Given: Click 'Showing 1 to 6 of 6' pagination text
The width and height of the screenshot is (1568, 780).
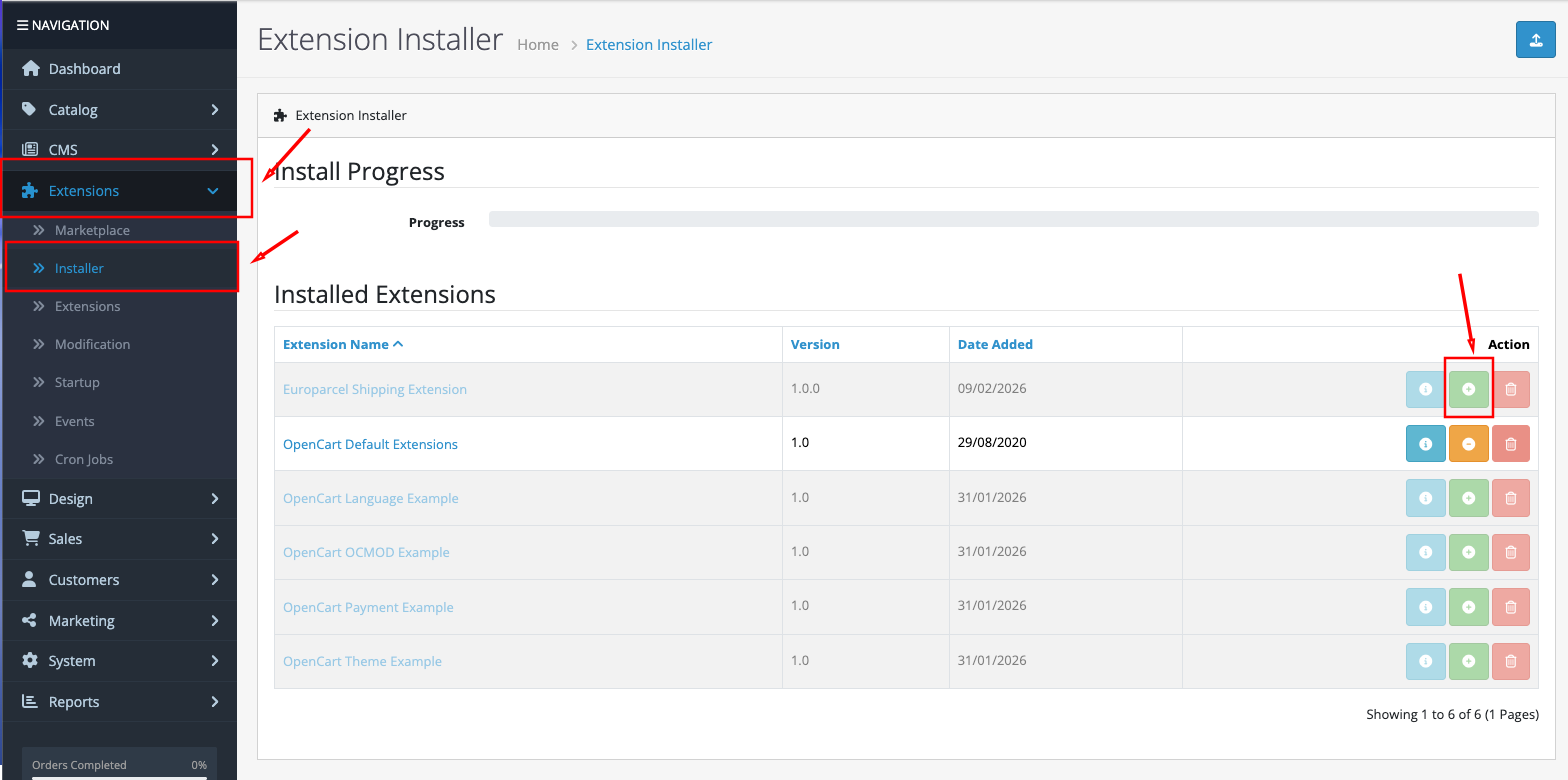Looking at the screenshot, I should (1452, 714).
